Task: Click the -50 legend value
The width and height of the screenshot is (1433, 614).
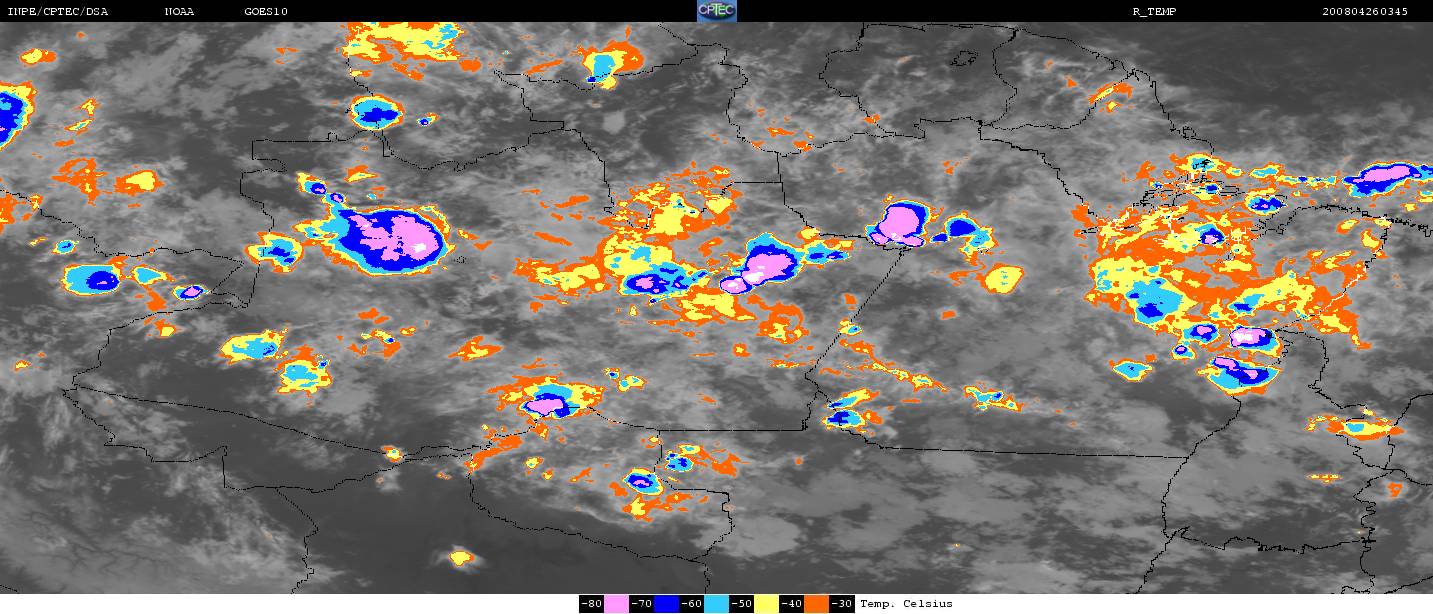Action: pos(742,604)
